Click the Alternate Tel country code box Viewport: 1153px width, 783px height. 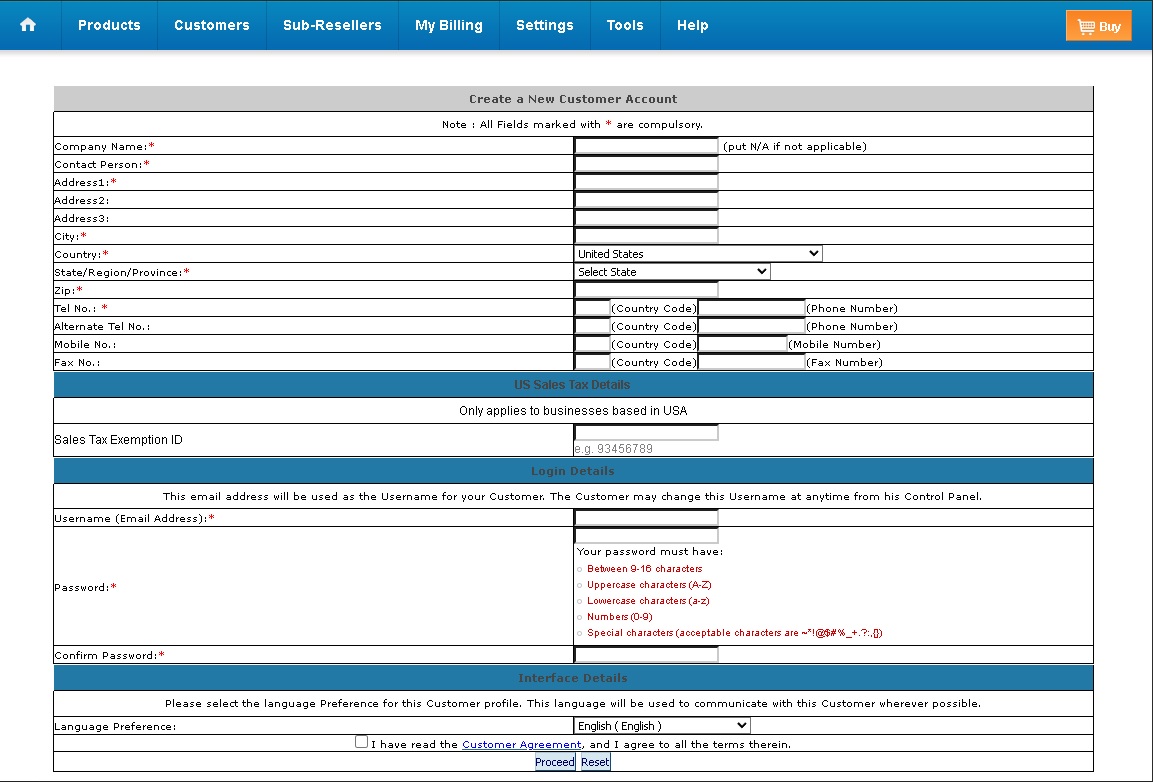[592, 326]
